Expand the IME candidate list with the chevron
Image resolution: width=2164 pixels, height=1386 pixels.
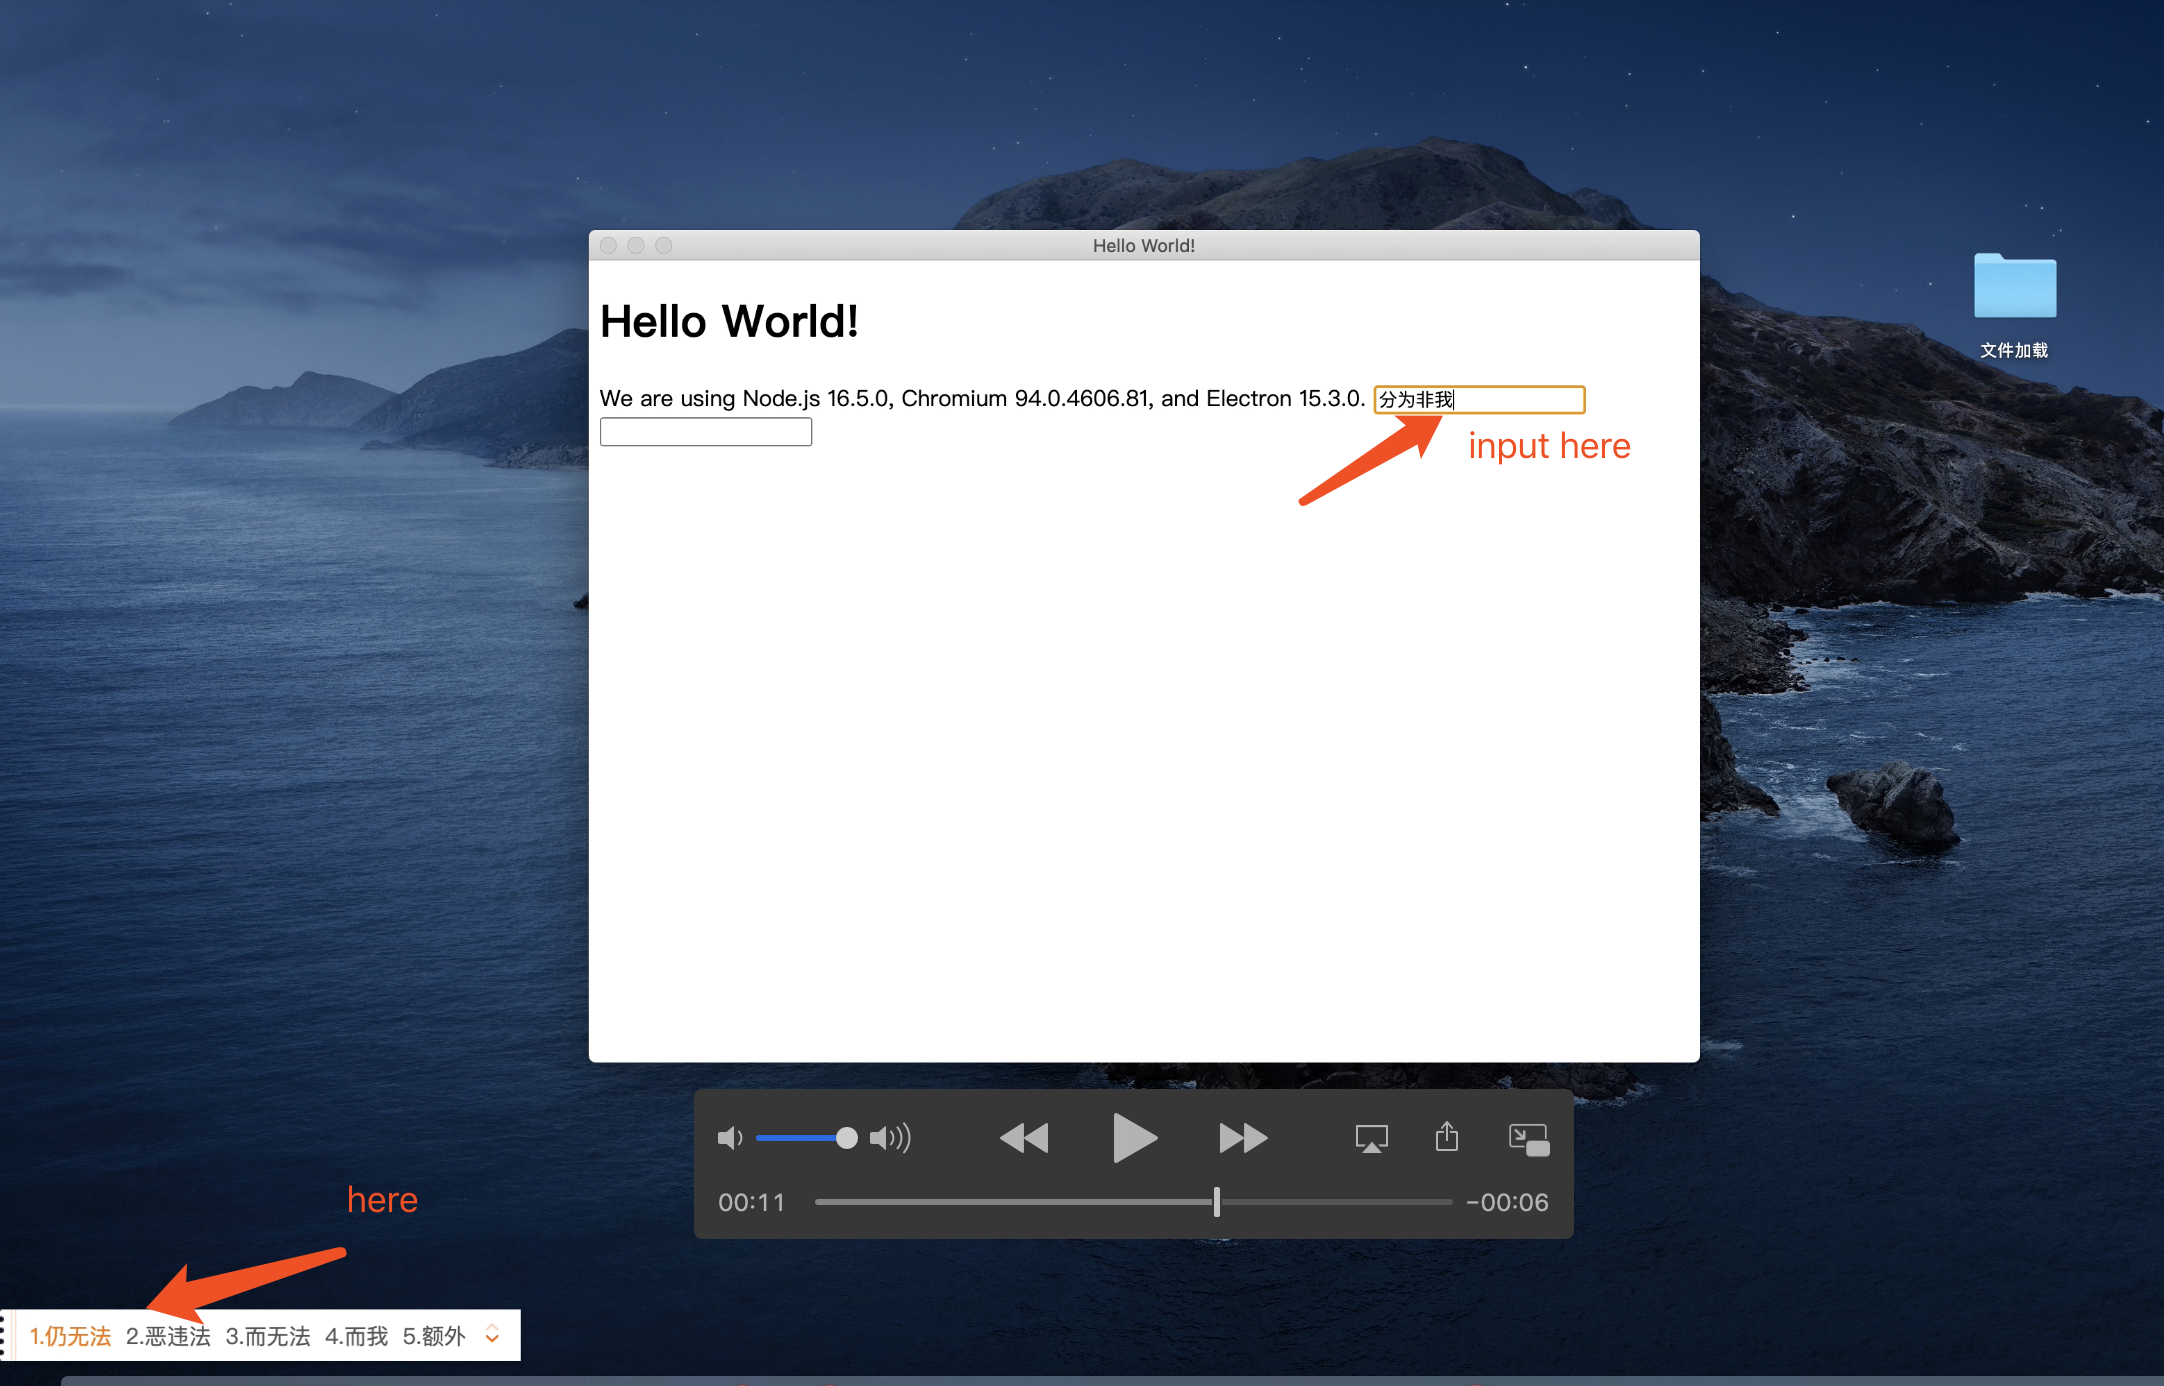point(492,1334)
